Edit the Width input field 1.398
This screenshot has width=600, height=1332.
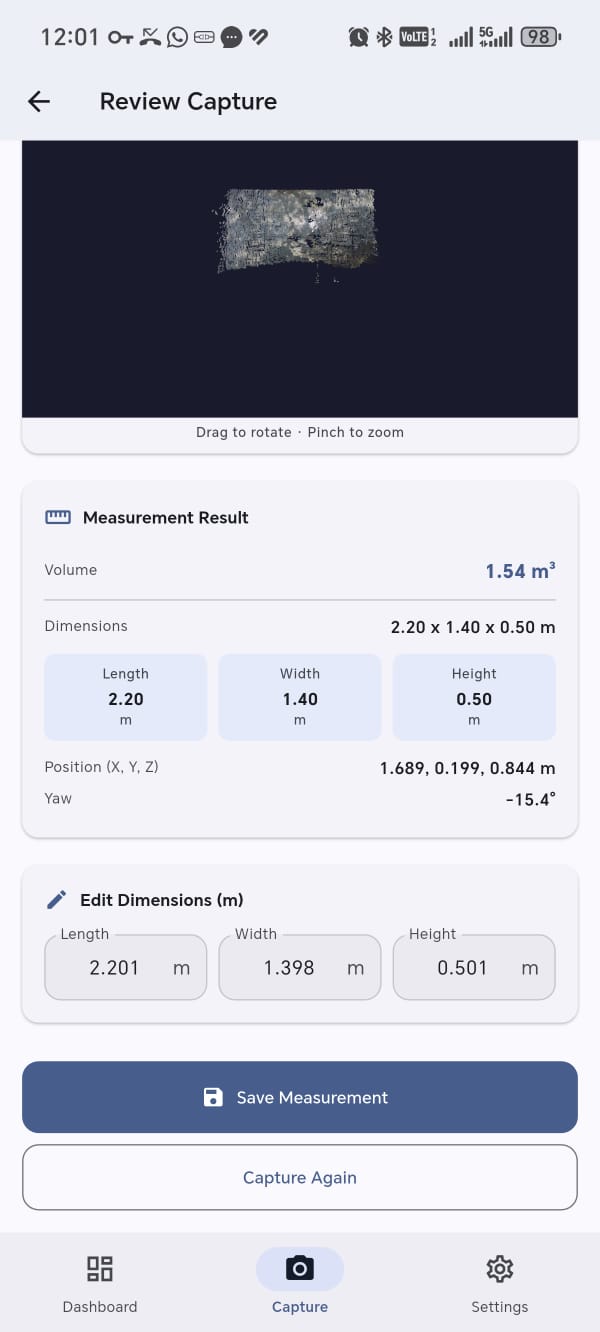tap(300, 967)
